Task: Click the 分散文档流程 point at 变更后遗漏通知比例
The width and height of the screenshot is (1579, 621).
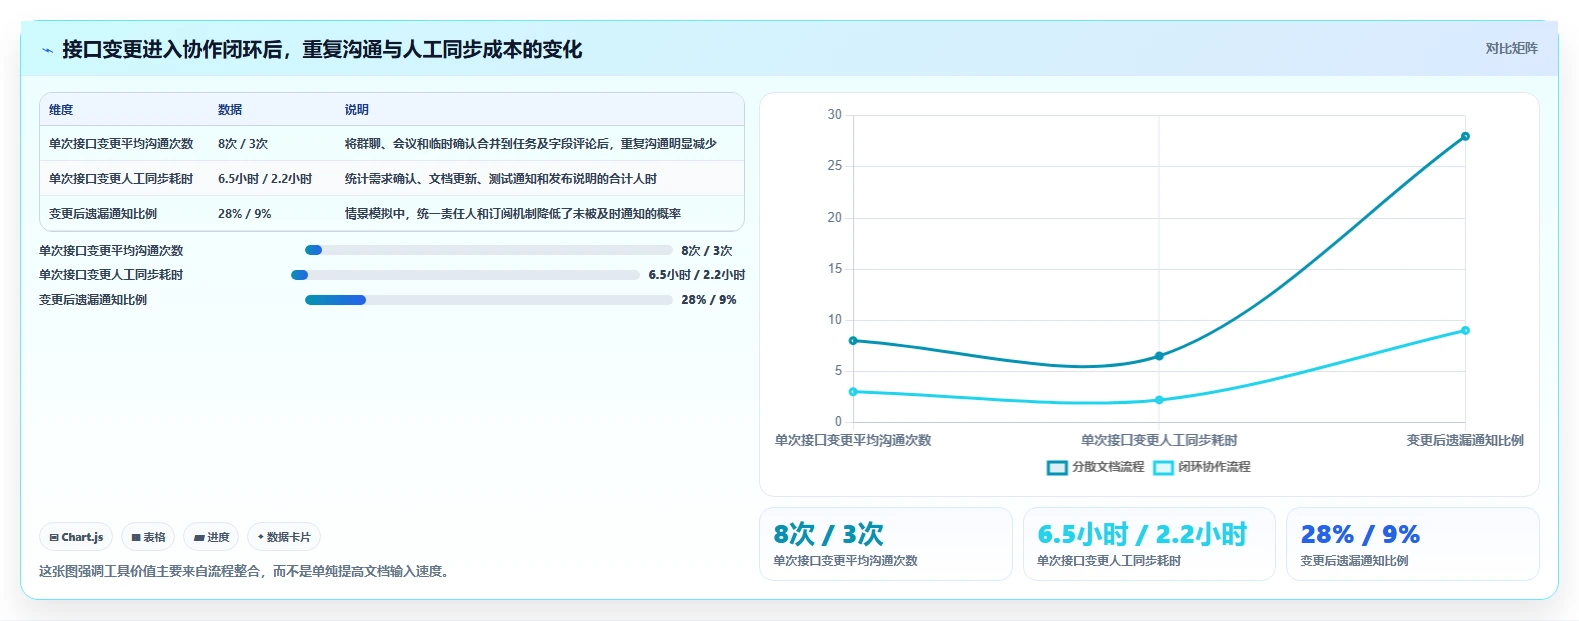Action: (x=1465, y=136)
